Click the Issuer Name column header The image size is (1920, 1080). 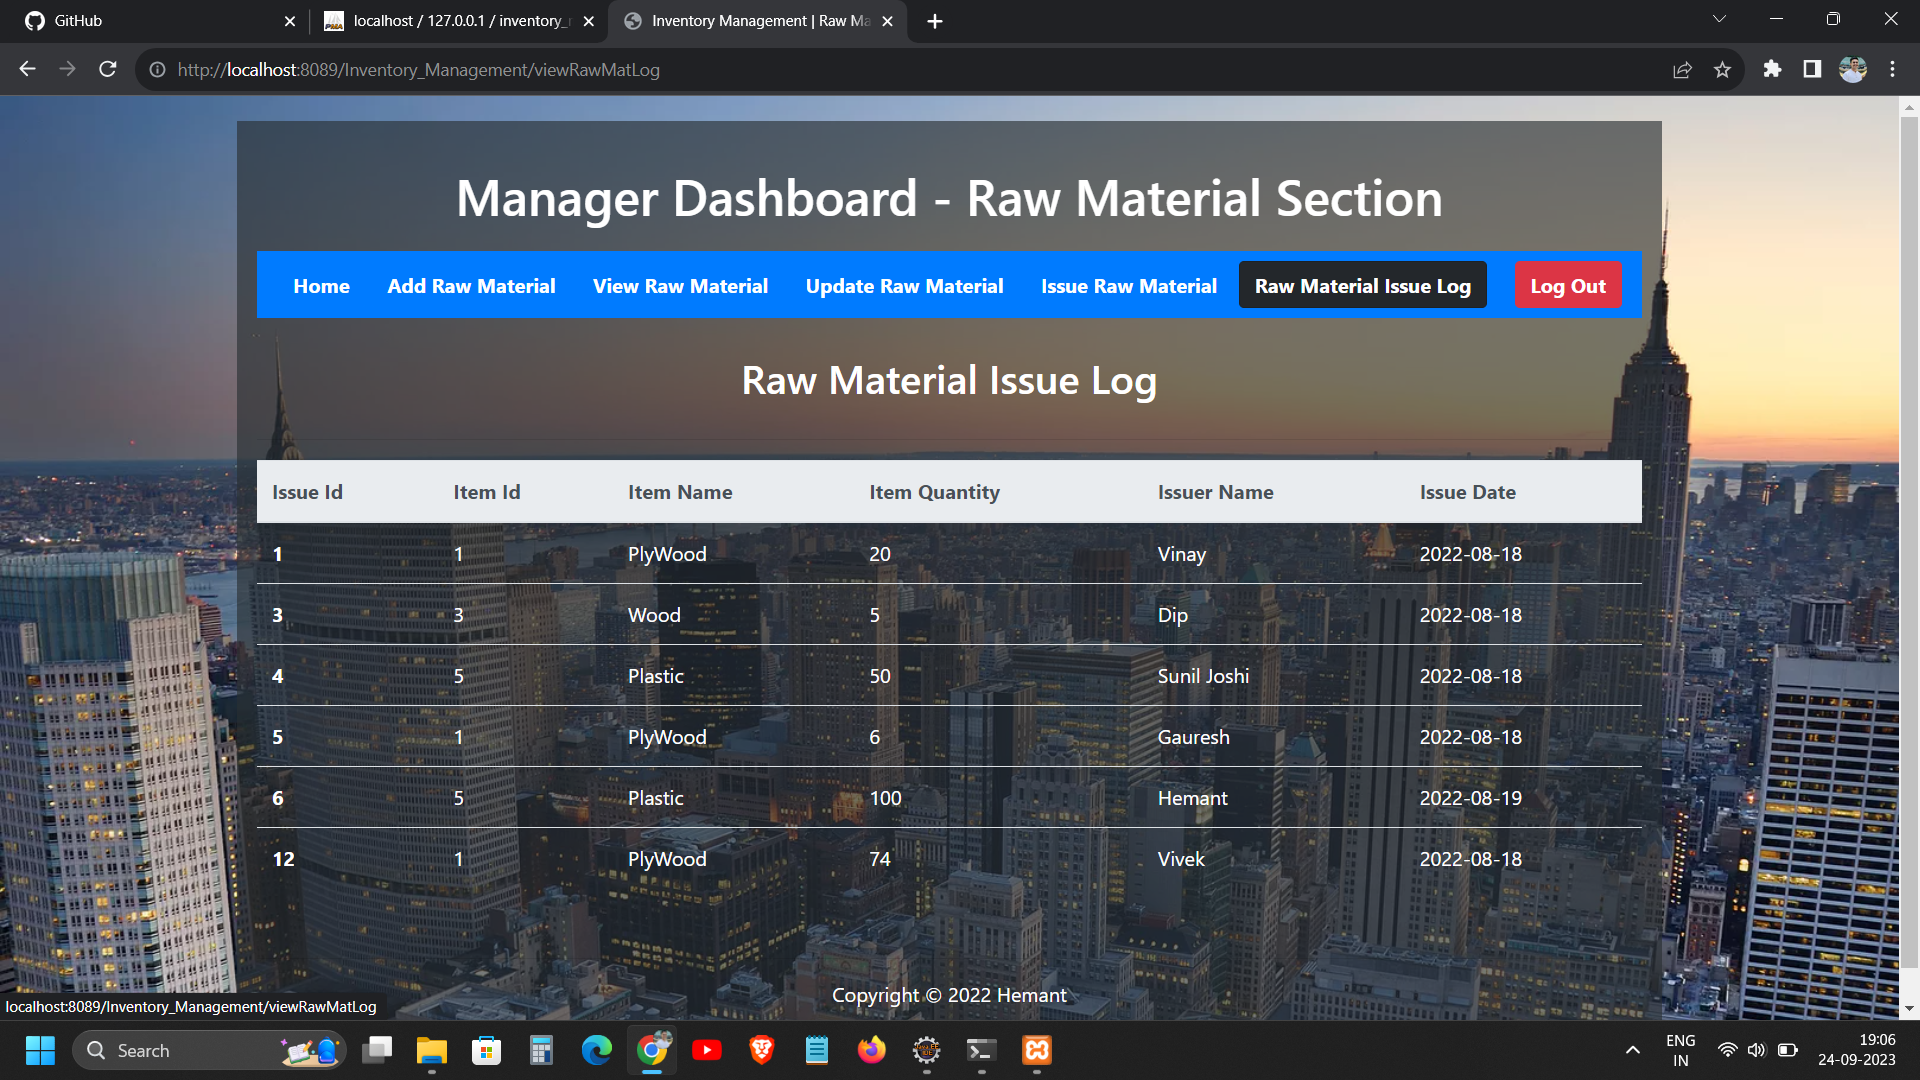1213,491
